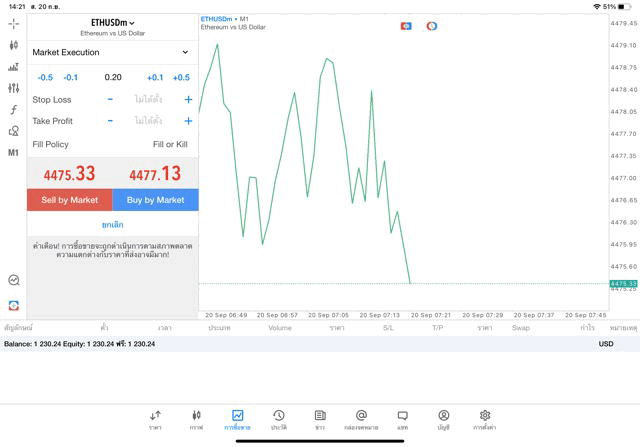This screenshot has height=447, width=640.
Task: Open chart settings sliders icon
Action: [13, 89]
